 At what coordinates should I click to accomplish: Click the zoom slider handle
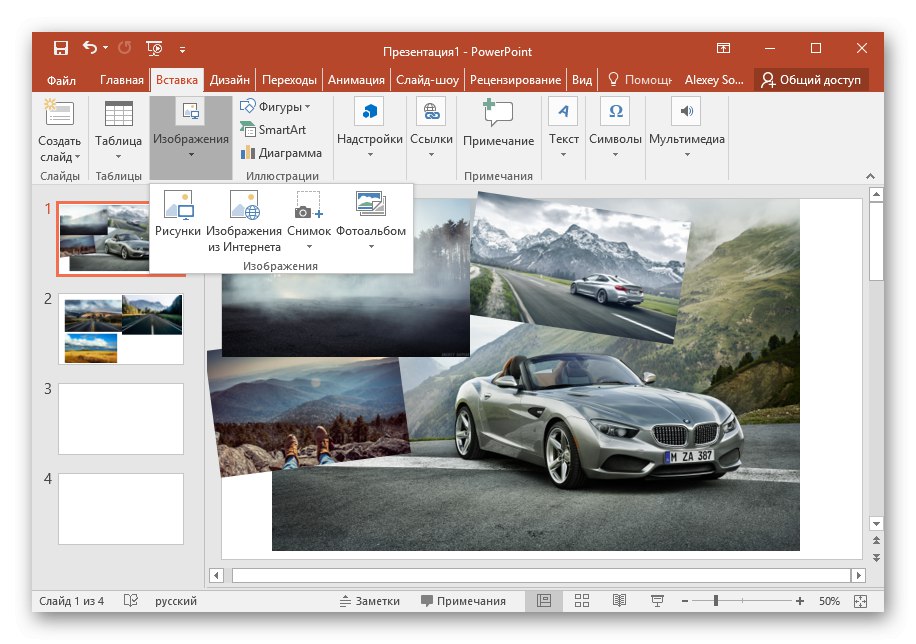coord(717,601)
